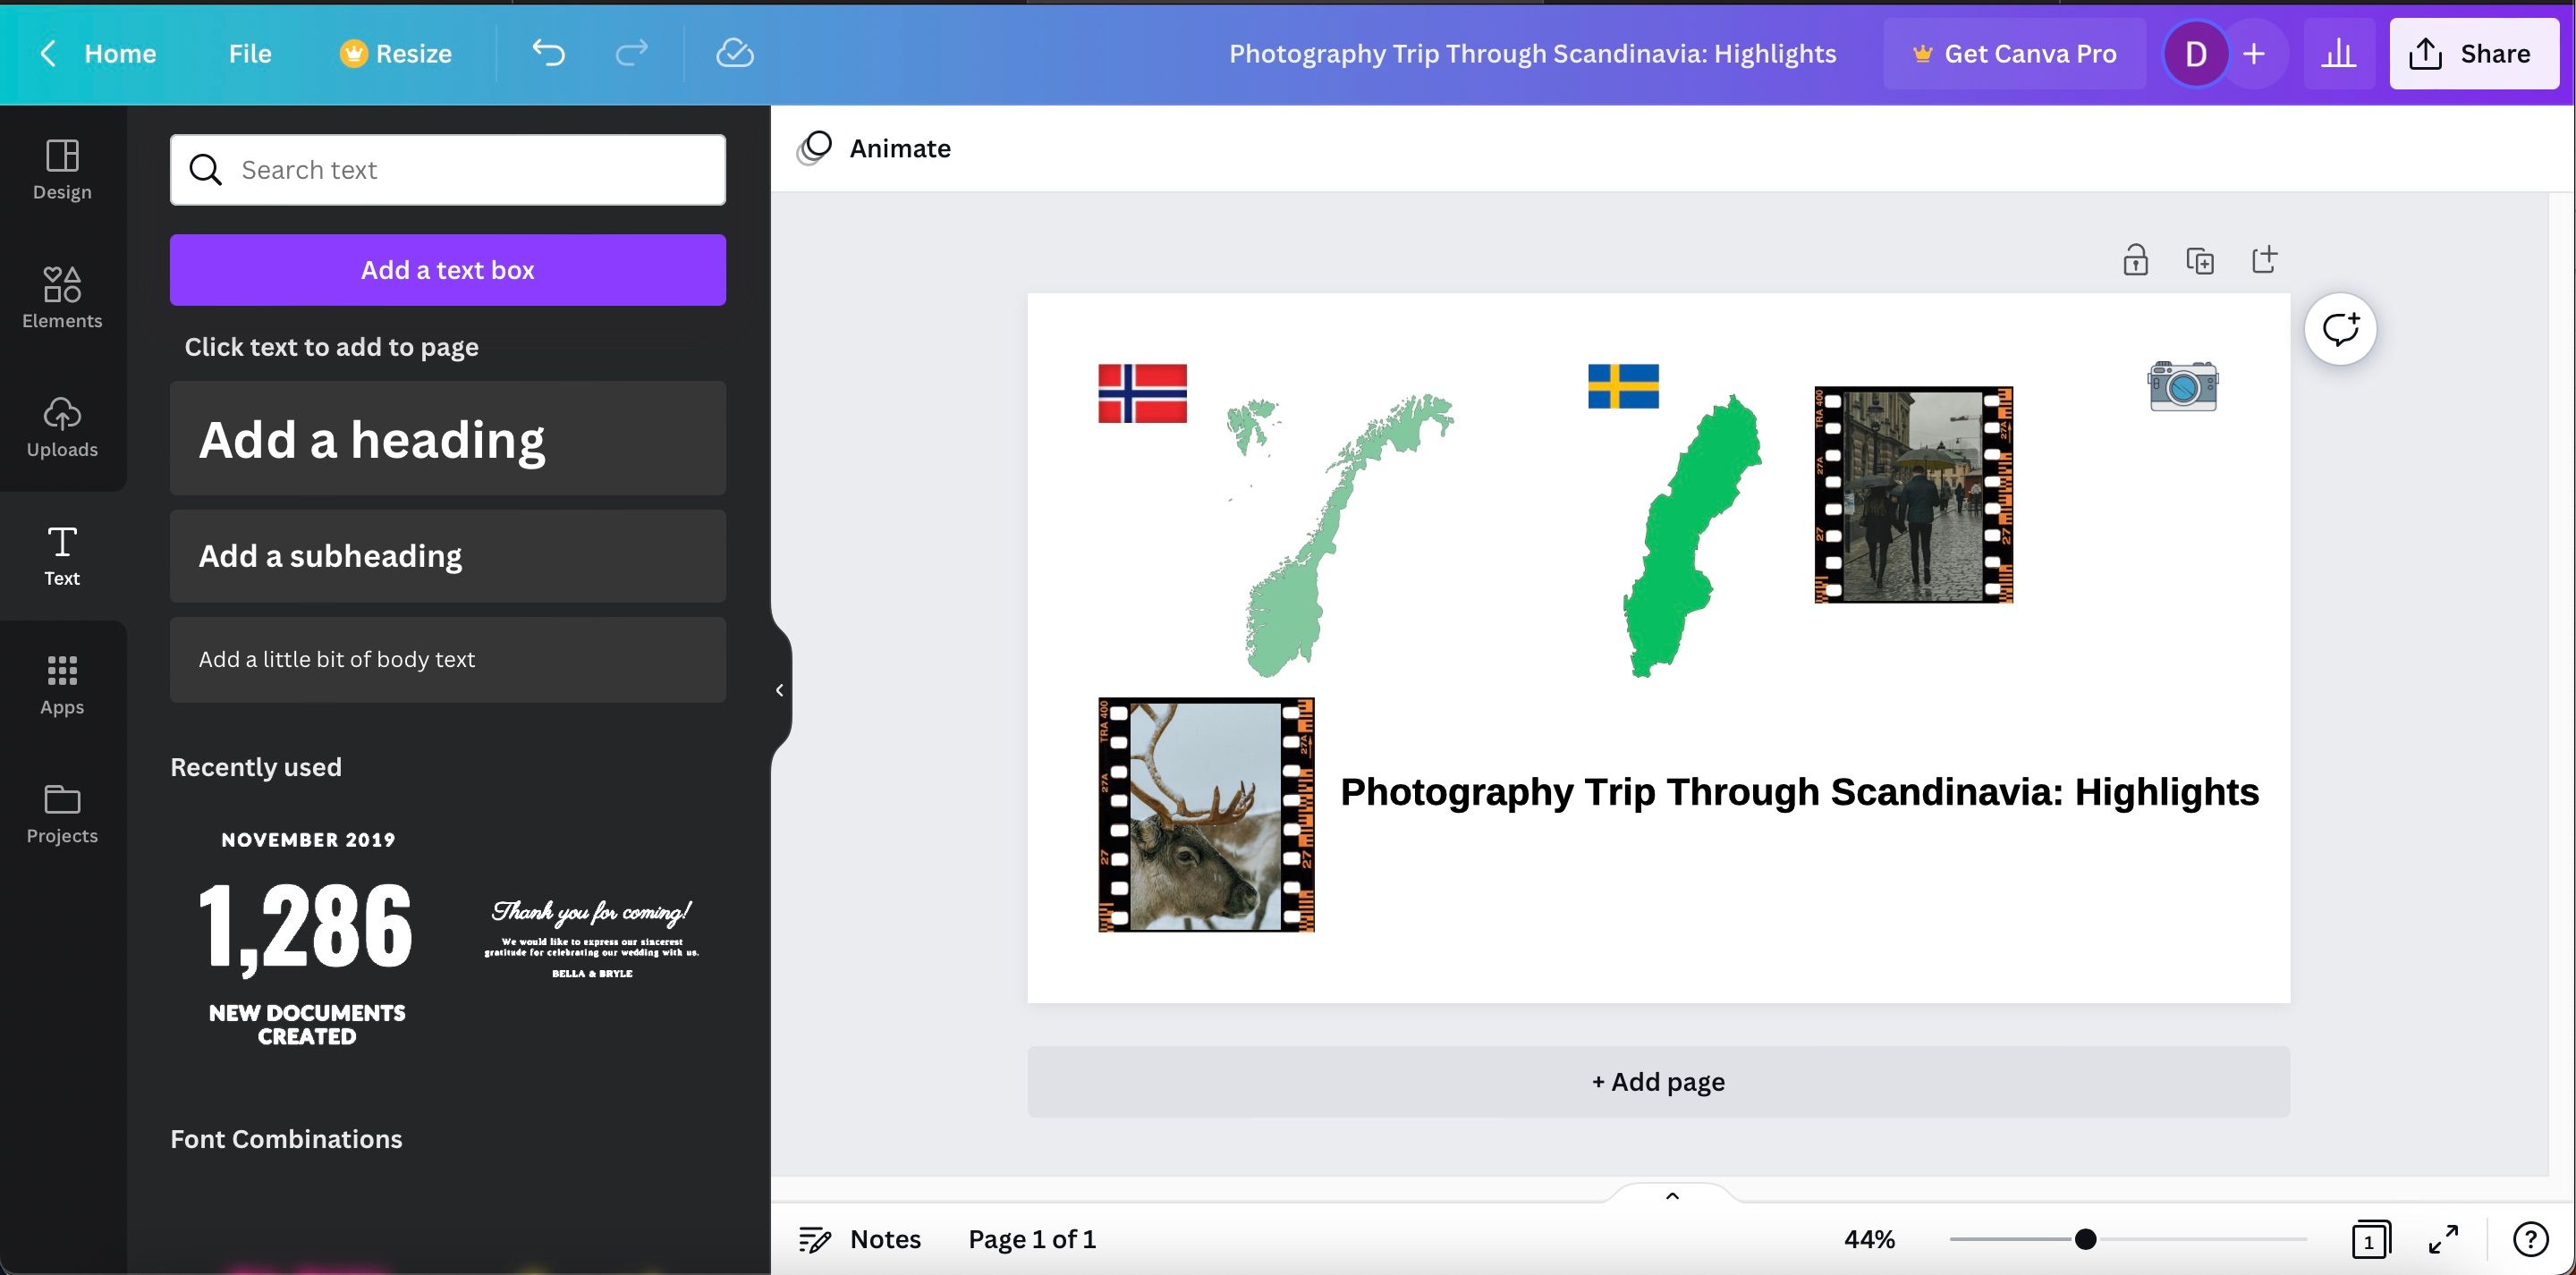Image resolution: width=2576 pixels, height=1275 pixels.
Task: Toggle the Notes panel
Action: pos(860,1240)
